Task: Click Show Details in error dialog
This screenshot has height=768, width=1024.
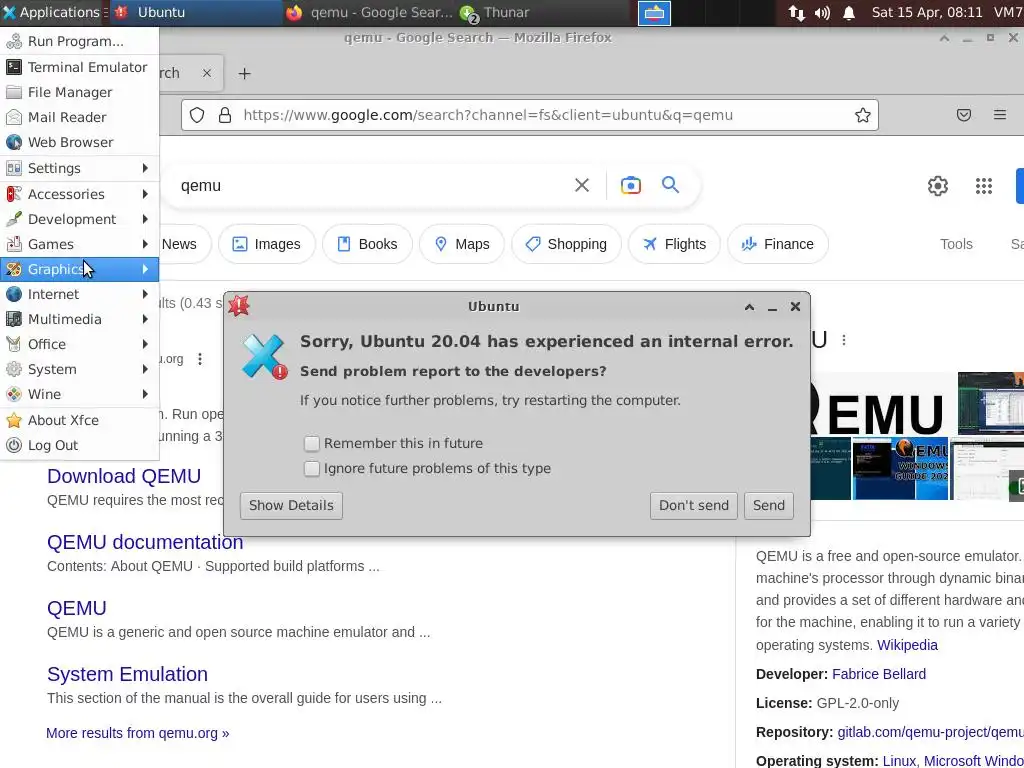Action: [x=291, y=505]
